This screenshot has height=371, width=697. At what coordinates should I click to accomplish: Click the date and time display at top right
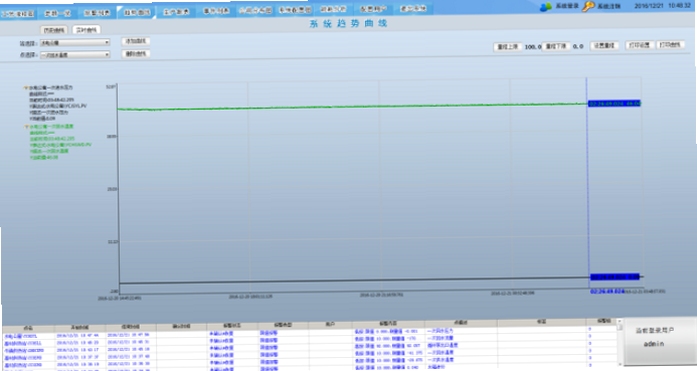[x=662, y=6]
